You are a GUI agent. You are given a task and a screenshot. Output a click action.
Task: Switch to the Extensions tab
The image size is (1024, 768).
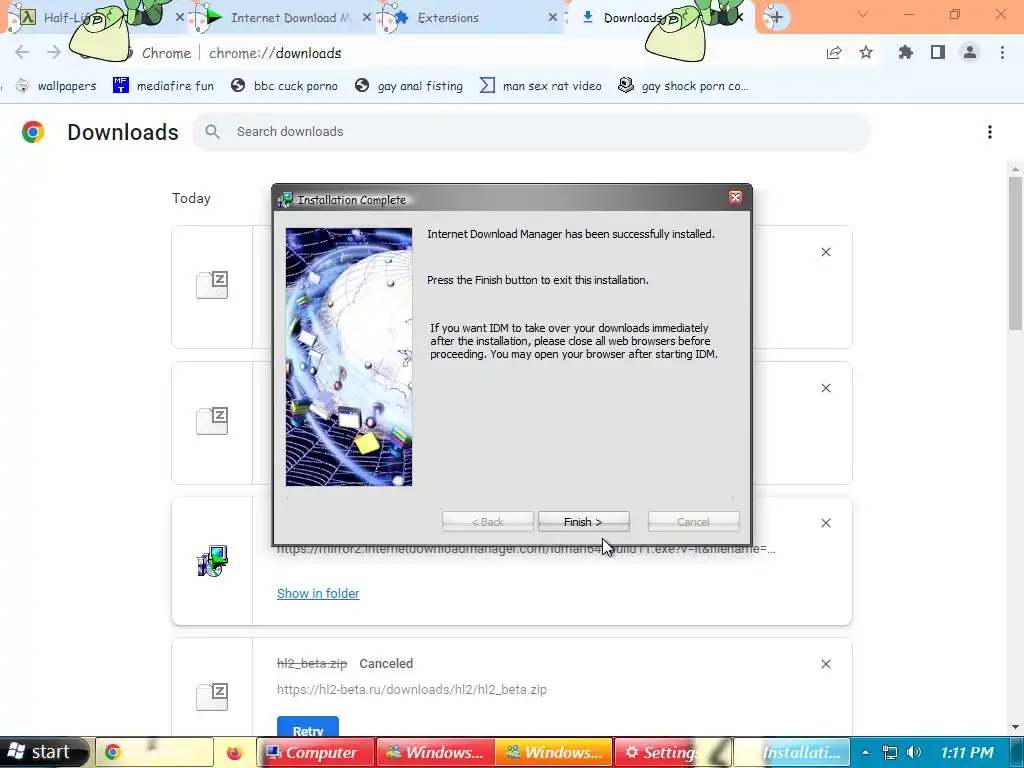click(469, 18)
